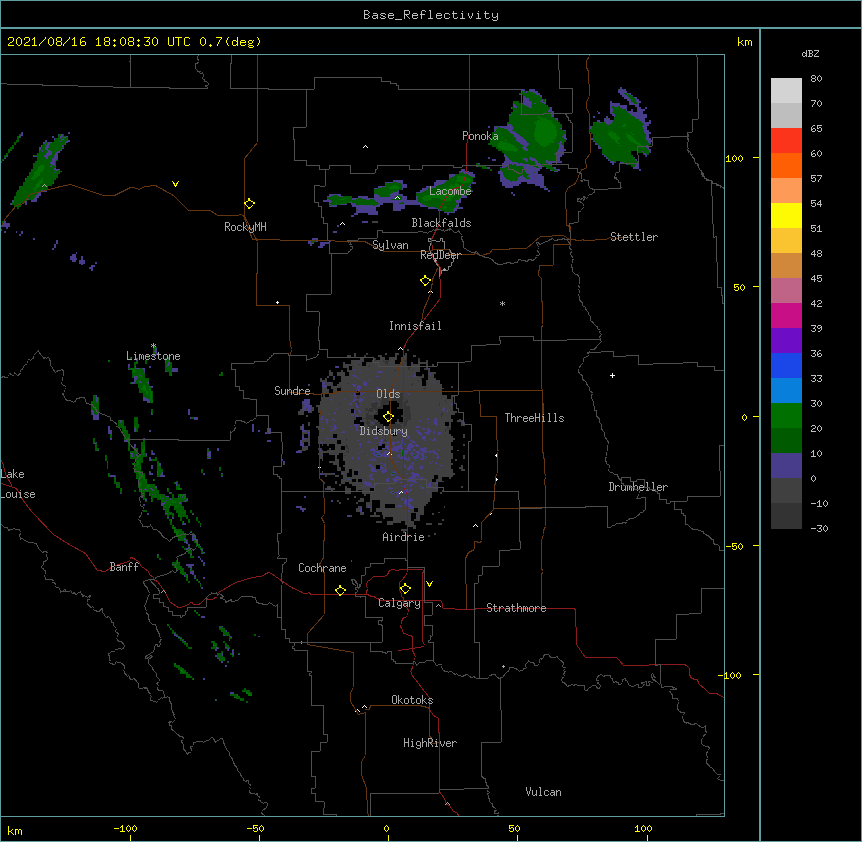This screenshot has width=862, height=842.
Task: Click the Calgary city label
Action: [399, 603]
